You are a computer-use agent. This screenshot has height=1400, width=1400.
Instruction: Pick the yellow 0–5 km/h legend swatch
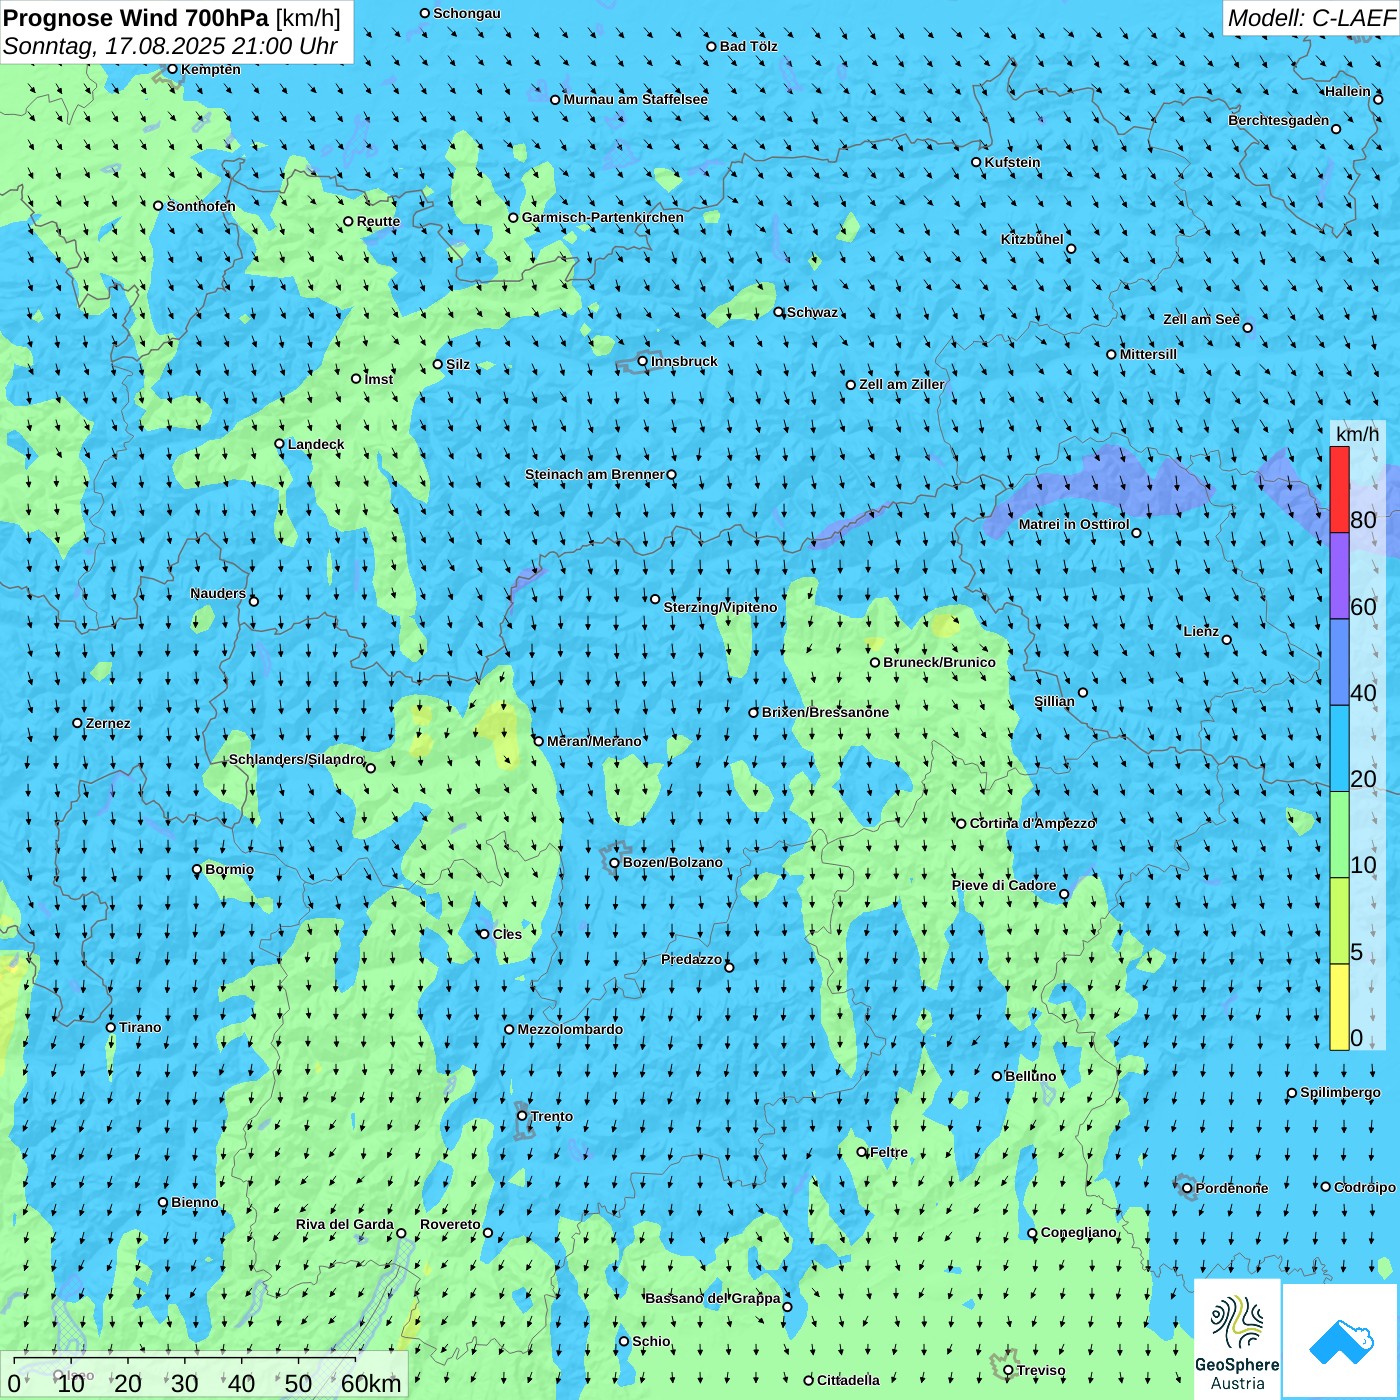point(1339,1007)
